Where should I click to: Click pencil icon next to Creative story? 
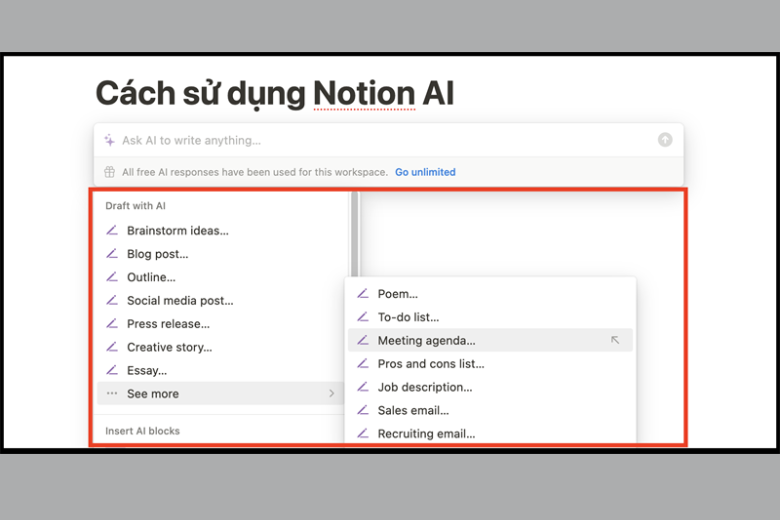coord(112,347)
